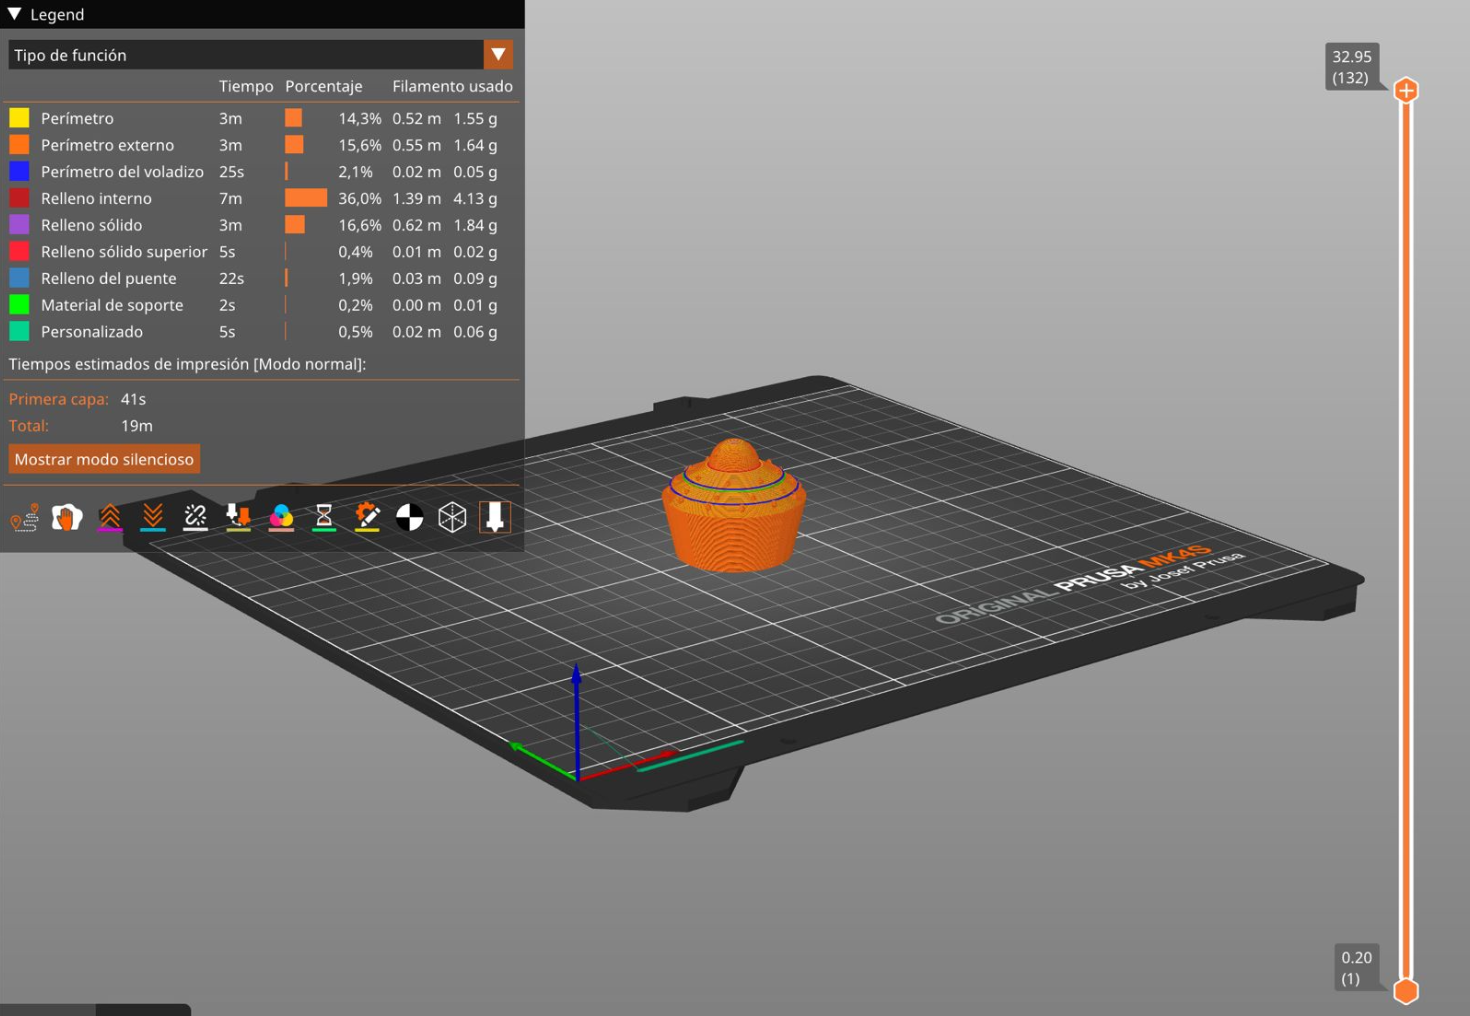Collapse the Legend panel triangle
Image resolution: width=1470 pixels, height=1016 pixels.
tap(14, 14)
